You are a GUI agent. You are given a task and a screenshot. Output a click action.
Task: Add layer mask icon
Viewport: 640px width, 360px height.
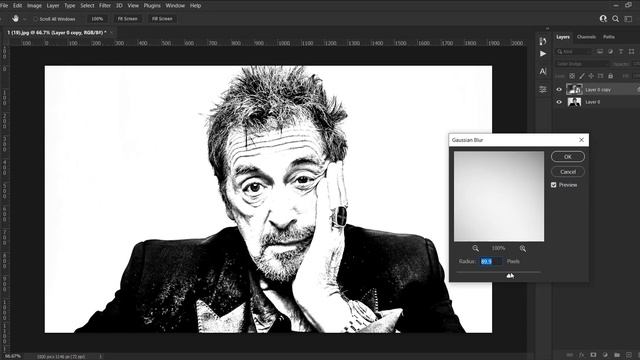coord(593,355)
